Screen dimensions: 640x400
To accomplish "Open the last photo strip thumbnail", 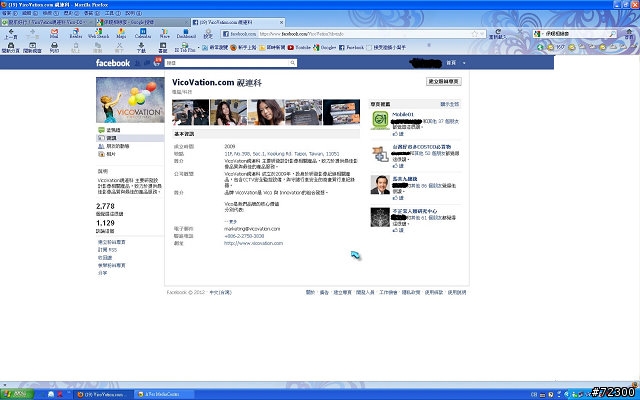I will tap(342, 112).
